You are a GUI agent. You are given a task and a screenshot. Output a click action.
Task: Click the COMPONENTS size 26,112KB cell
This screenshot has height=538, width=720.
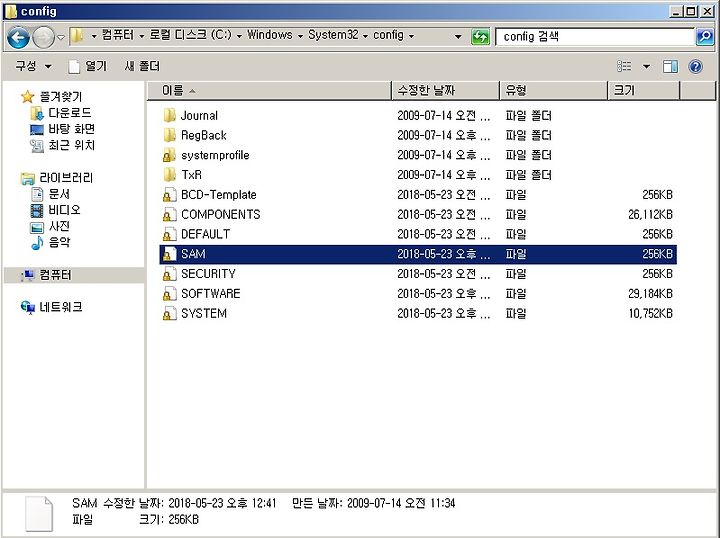[650, 214]
